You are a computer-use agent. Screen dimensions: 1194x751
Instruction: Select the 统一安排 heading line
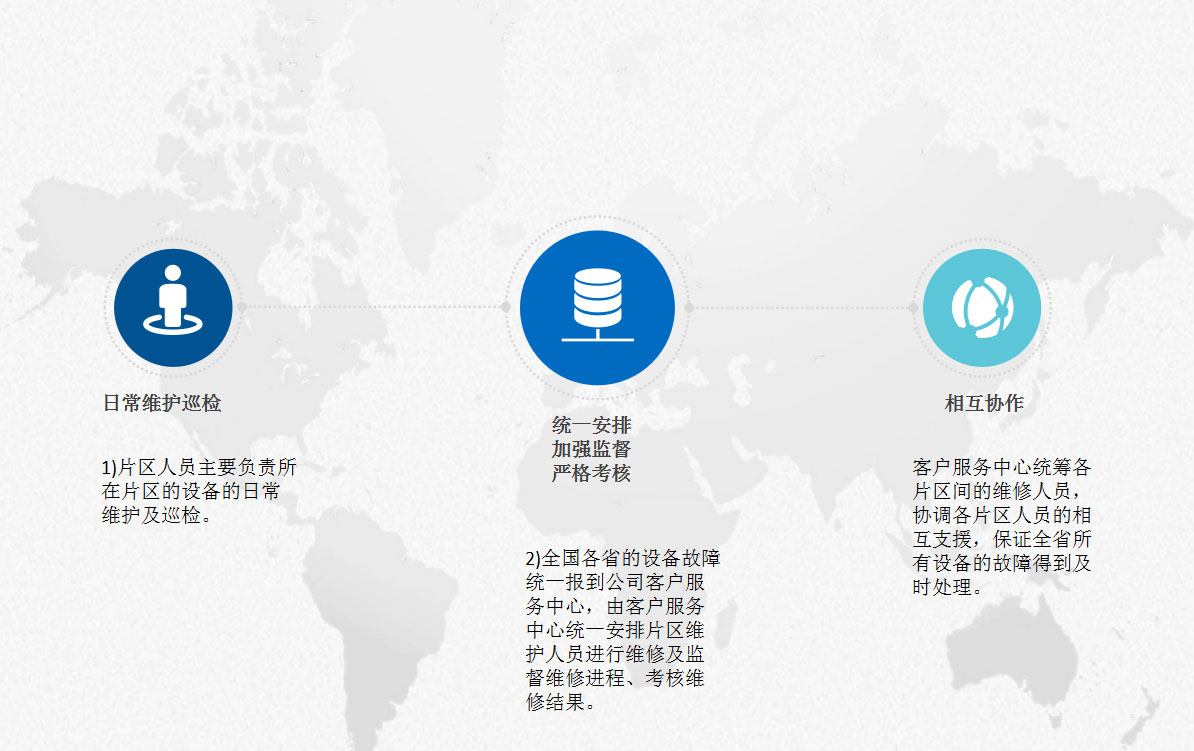pos(591,425)
